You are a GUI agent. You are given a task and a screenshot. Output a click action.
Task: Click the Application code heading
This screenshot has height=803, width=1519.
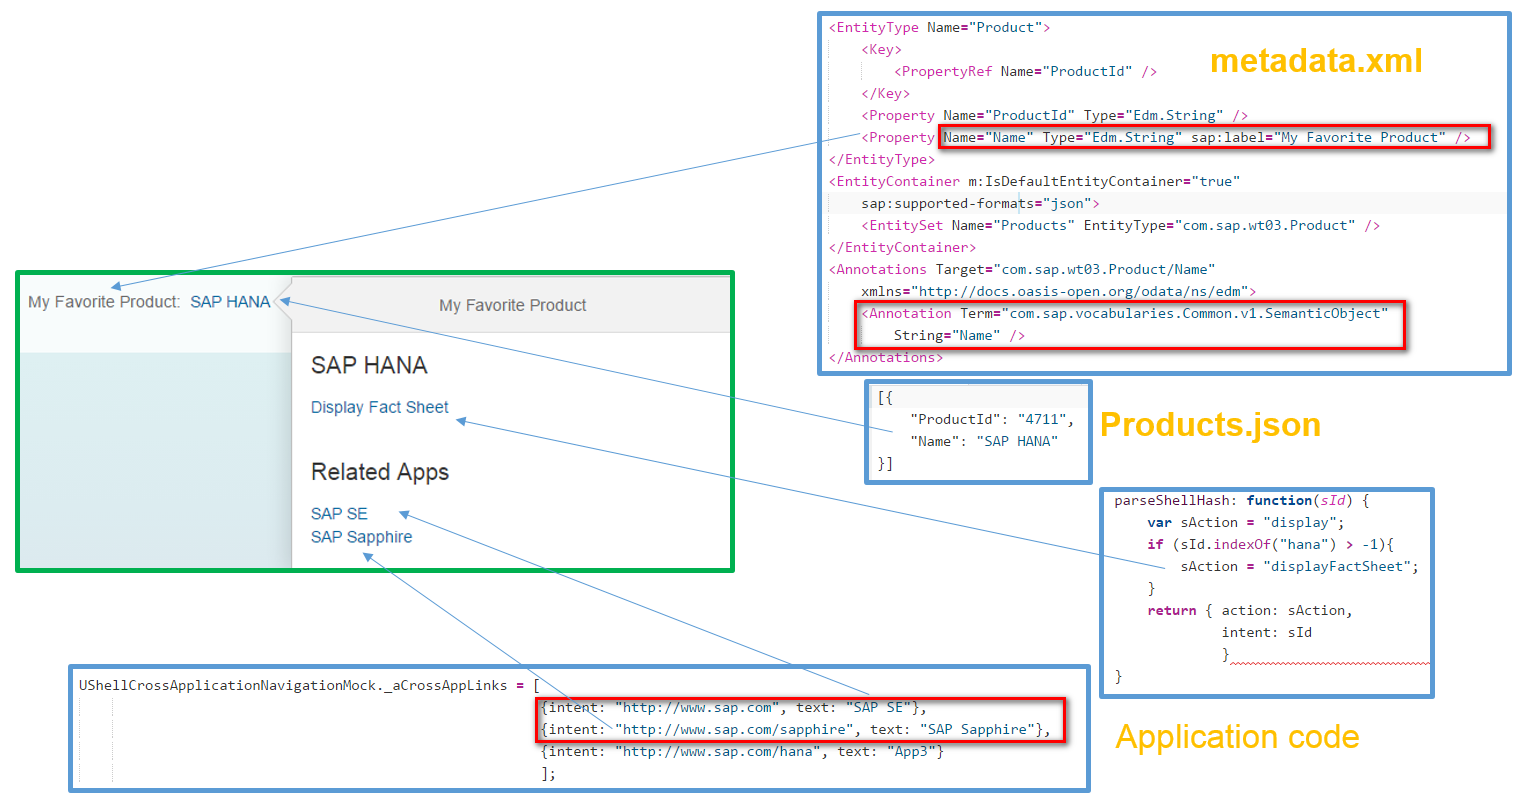coord(1237,737)
